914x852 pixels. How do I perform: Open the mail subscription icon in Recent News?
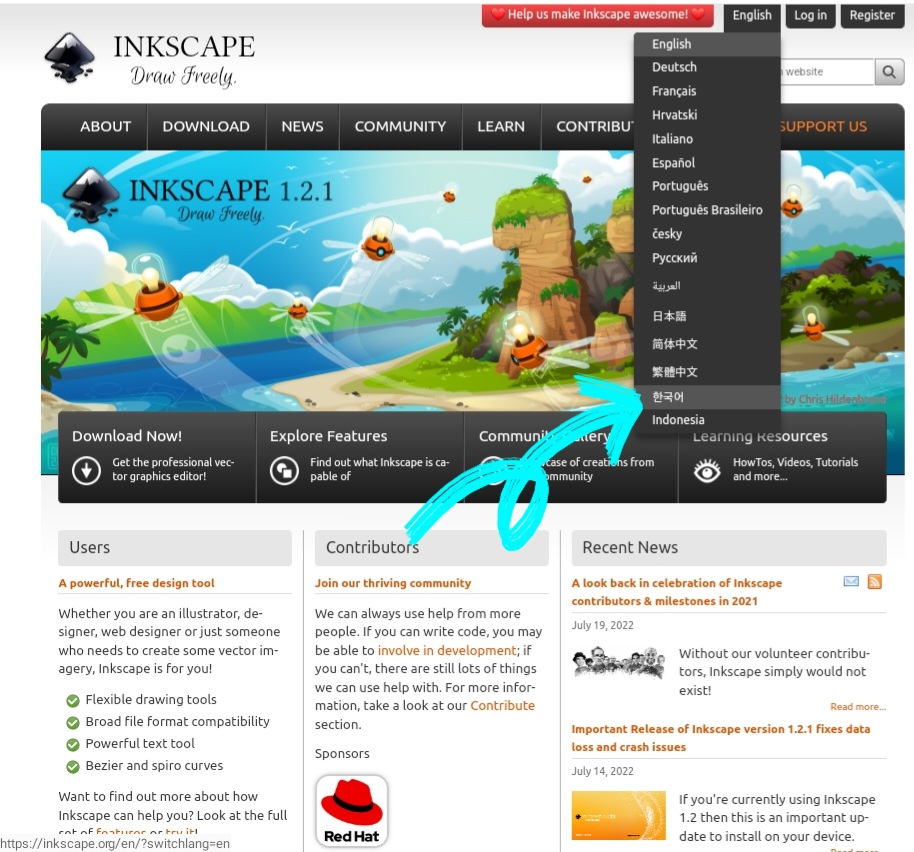(851, 581)
